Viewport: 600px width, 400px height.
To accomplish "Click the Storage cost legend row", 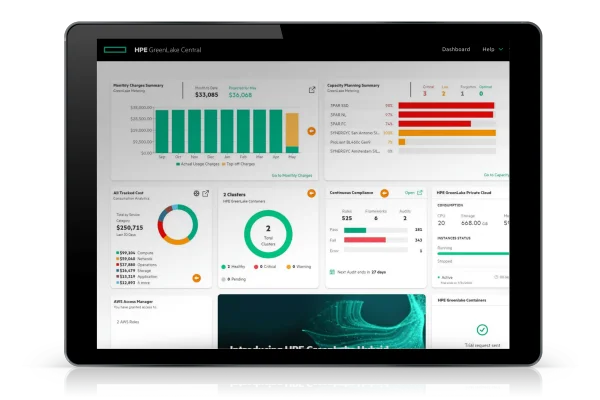I will tap(134, 271).
